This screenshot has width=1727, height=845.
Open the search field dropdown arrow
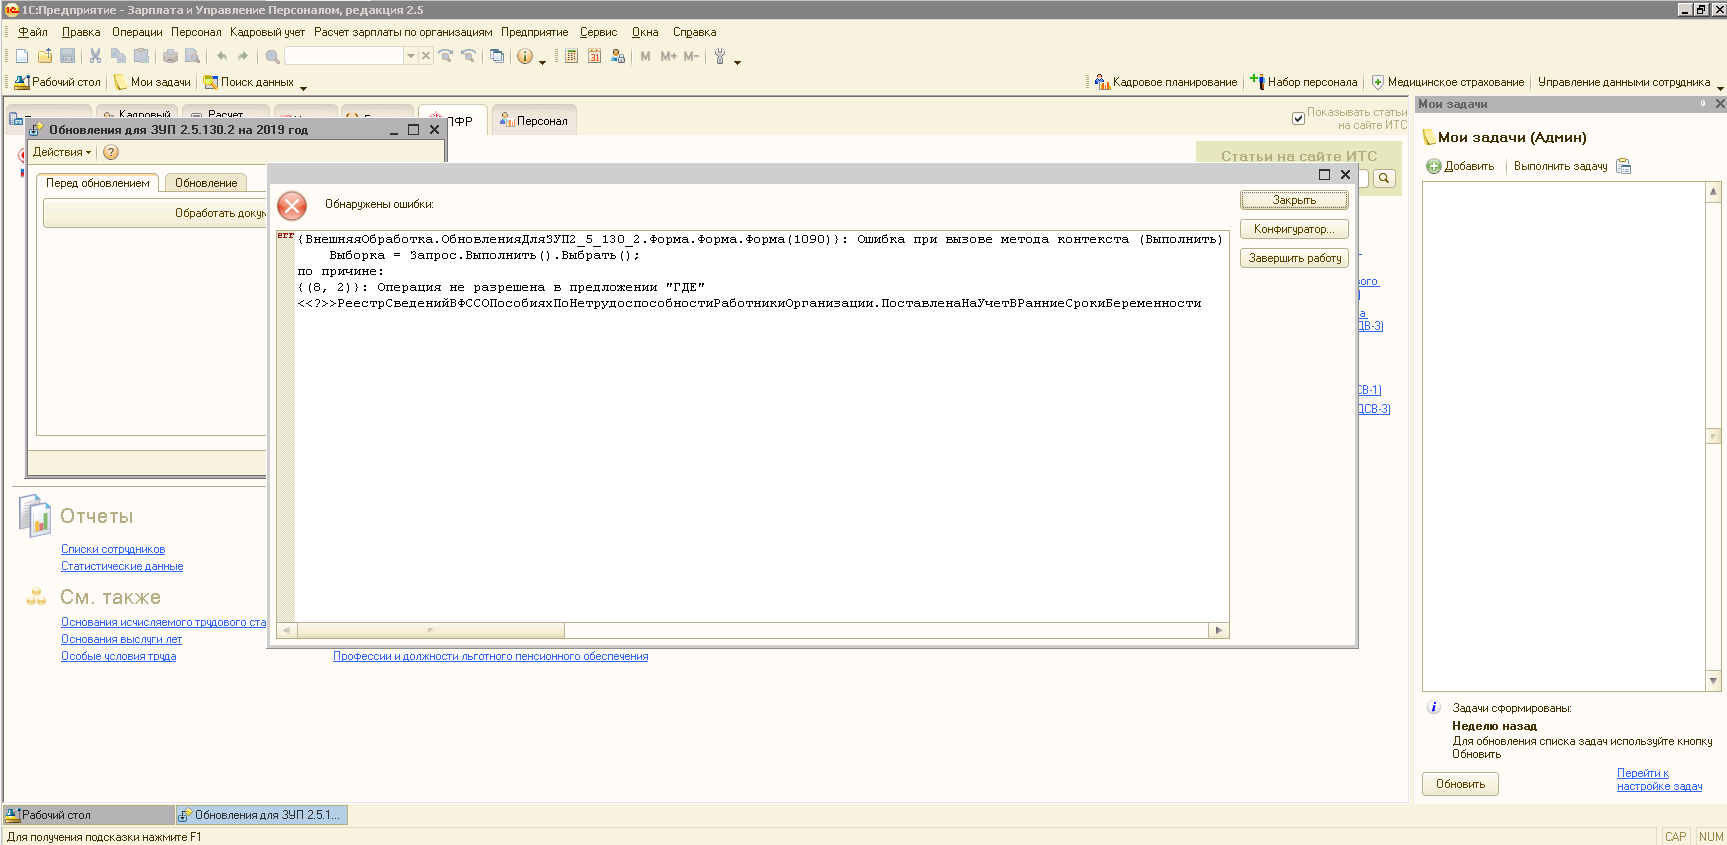(410, 56)
